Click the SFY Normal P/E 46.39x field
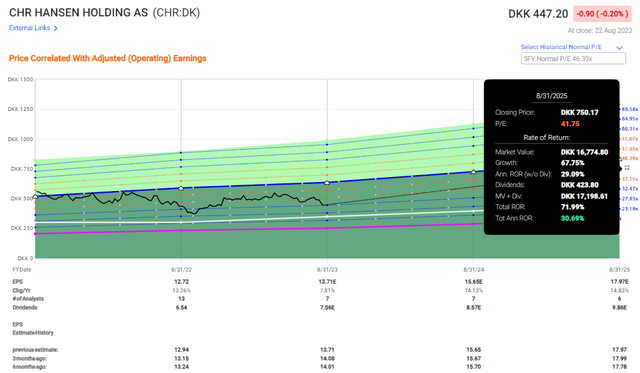This screenshot has height=373, width=640. click(573, 59)
